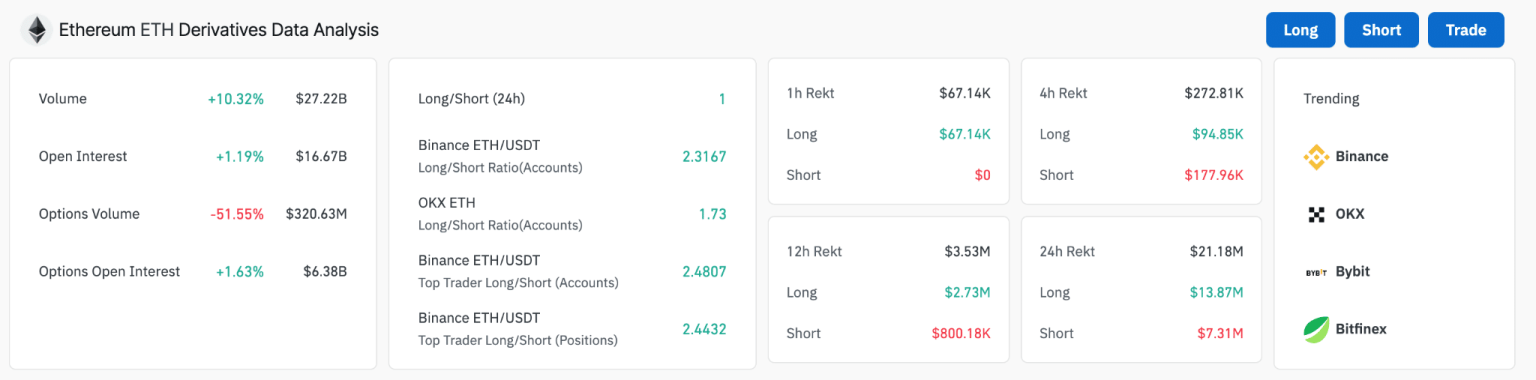Select the OKX ETH Long/Short Ratio row
1536x380 pixels.
(572, 214)
